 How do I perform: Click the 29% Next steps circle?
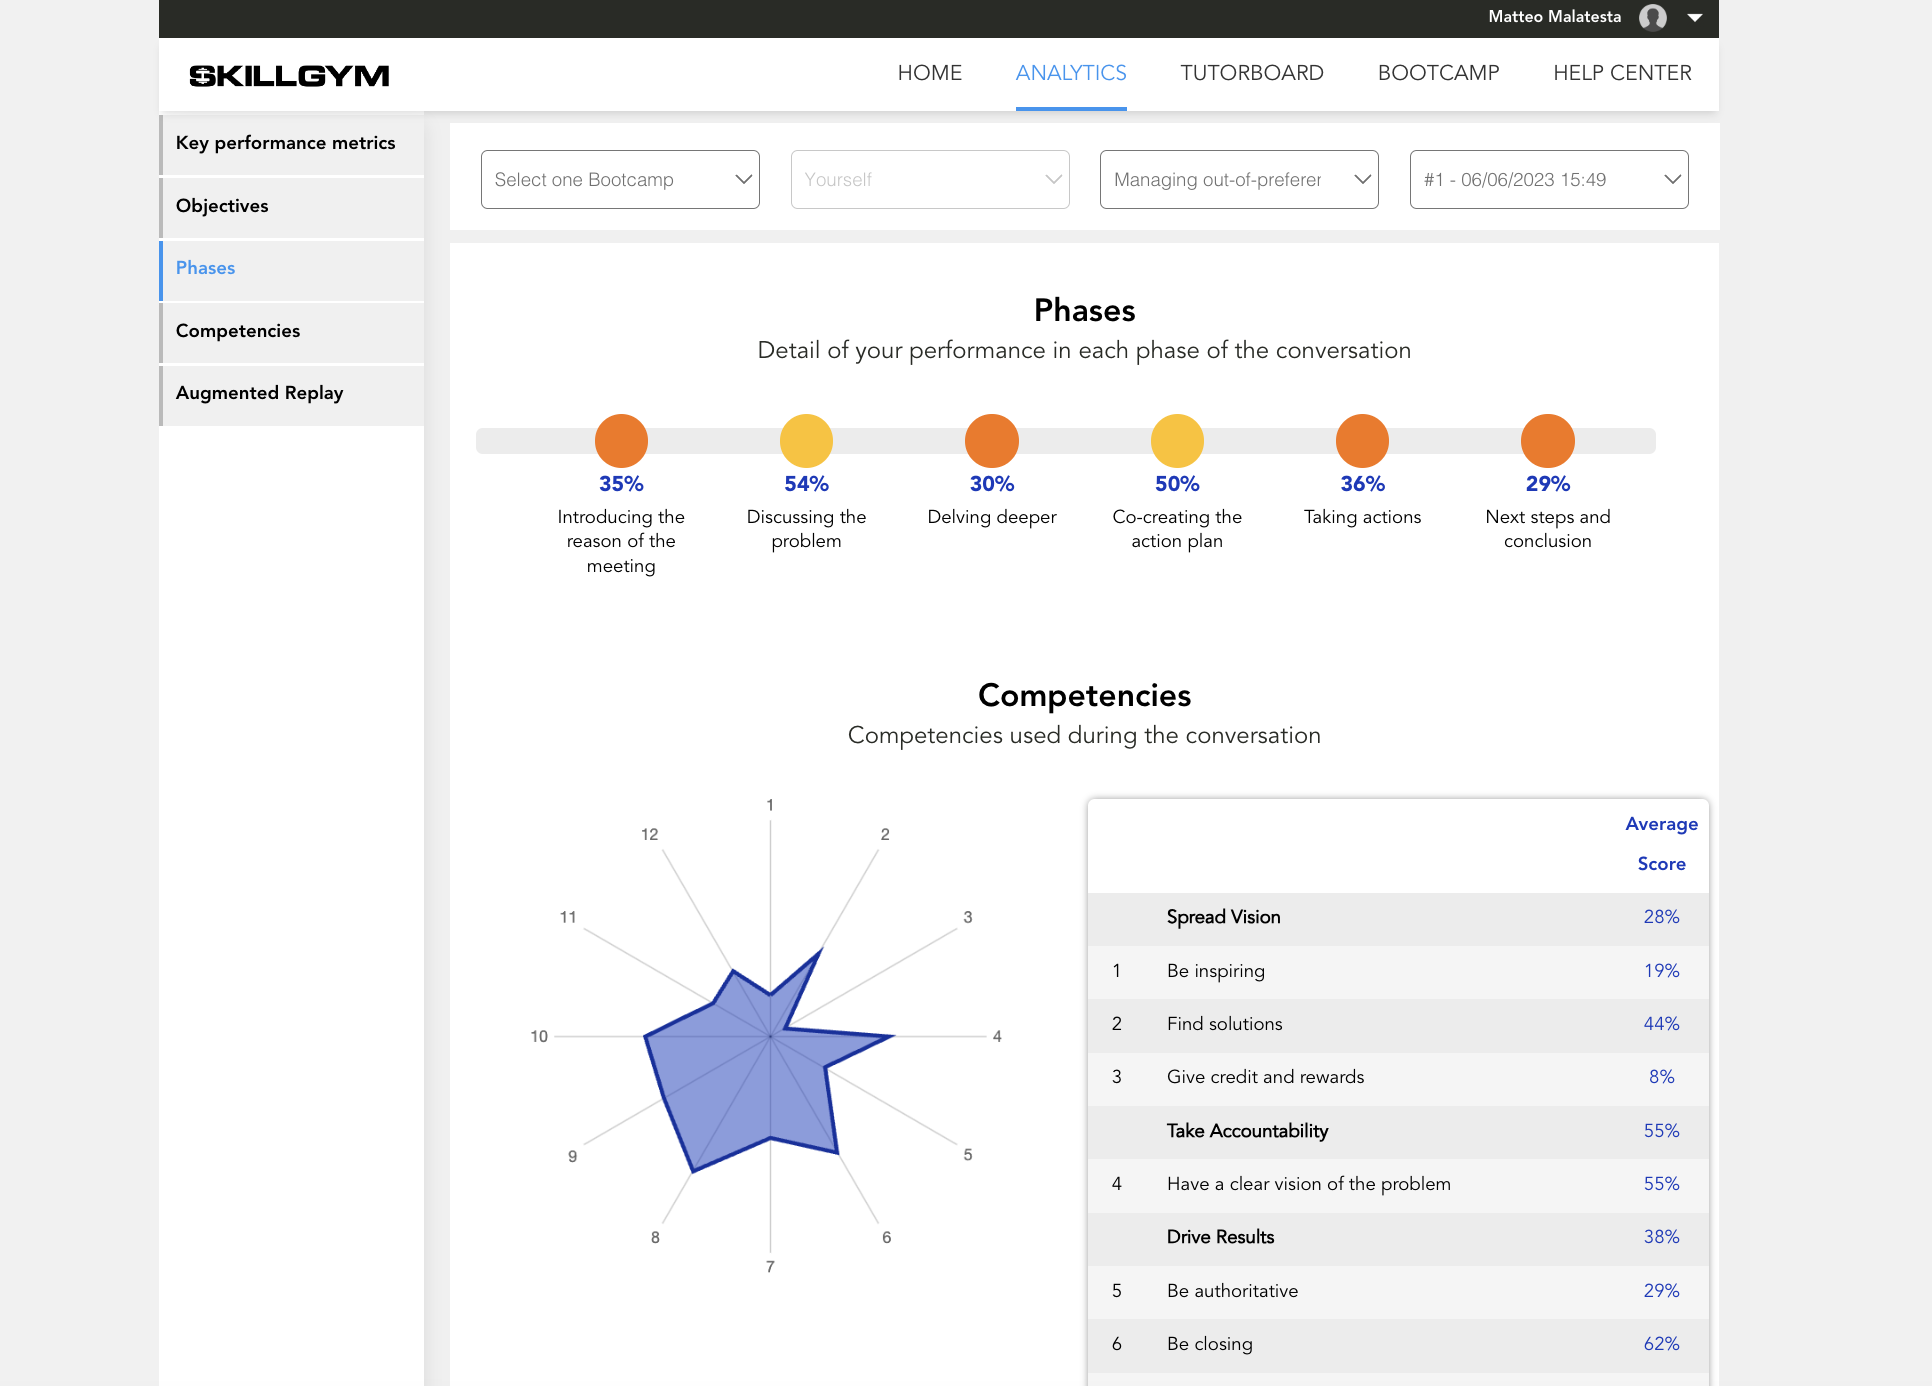tap(1547, 441)
